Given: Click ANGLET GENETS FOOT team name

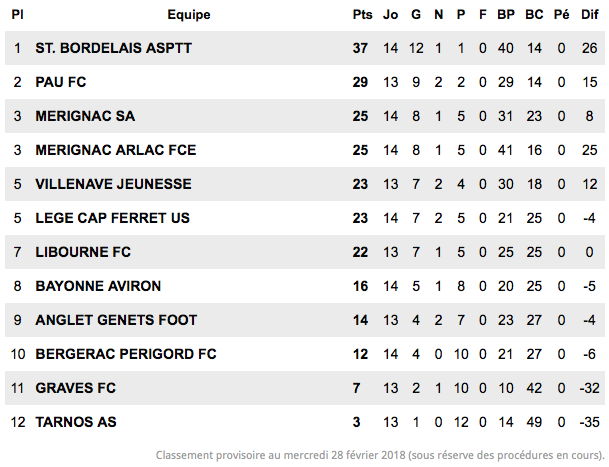Looking at the screenshot, I should coord(116,320).
